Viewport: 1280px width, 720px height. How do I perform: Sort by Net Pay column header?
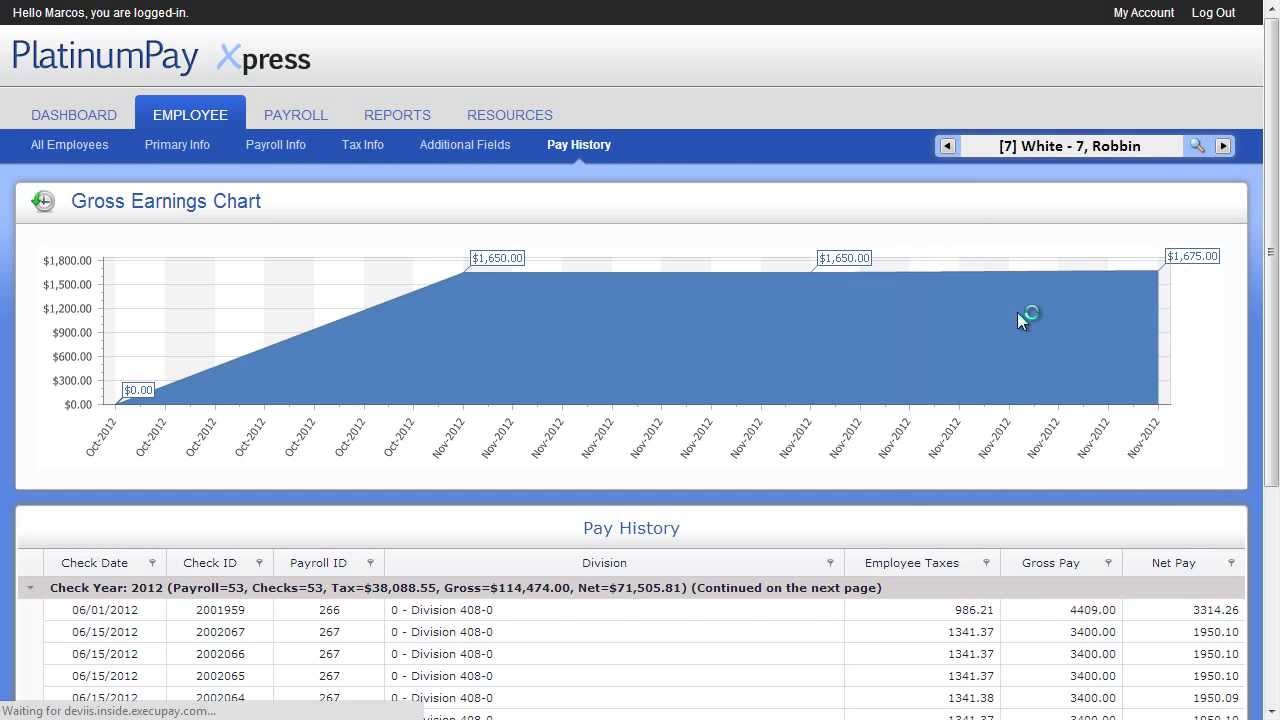1173,563
